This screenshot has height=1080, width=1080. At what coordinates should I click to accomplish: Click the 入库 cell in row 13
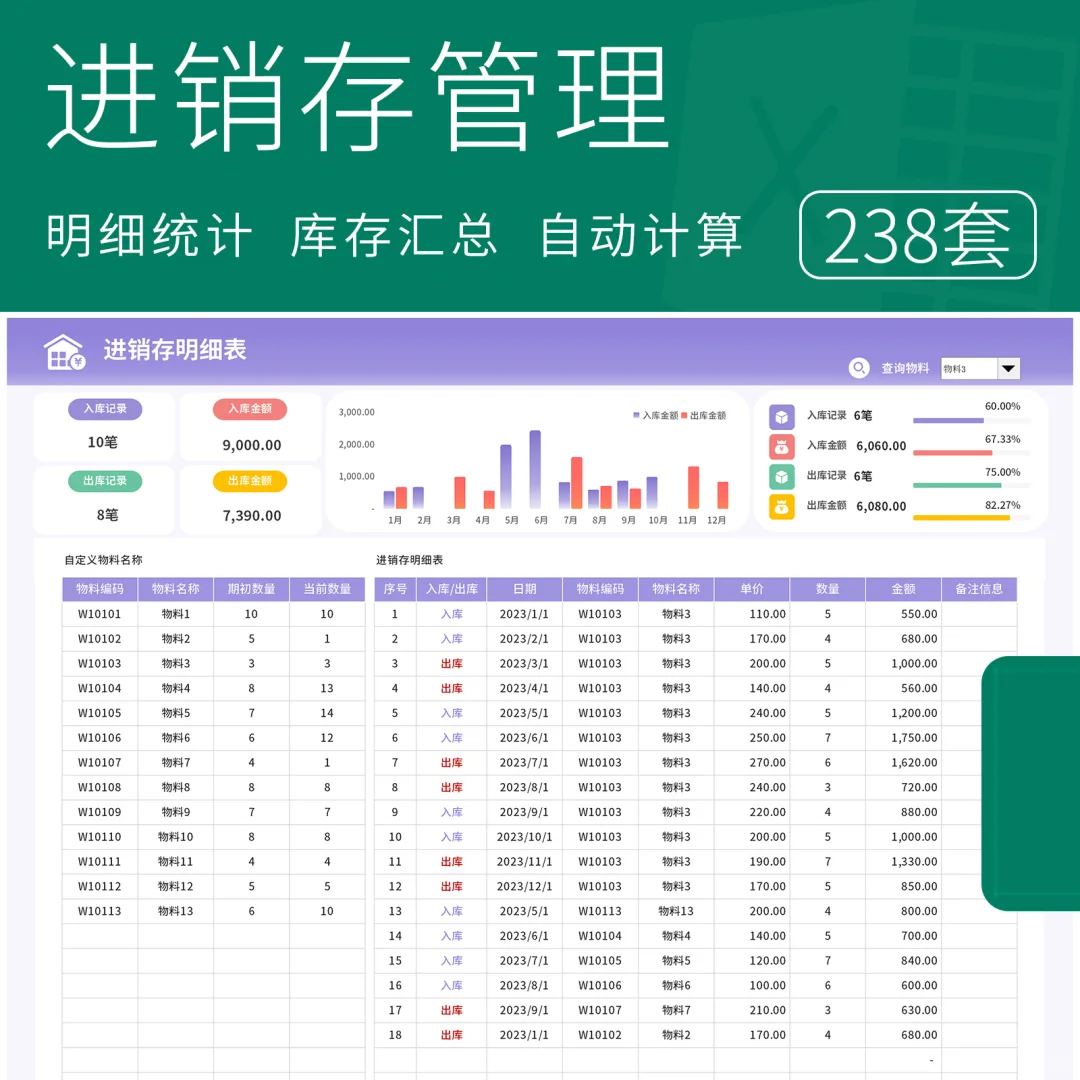pos(452,911)
